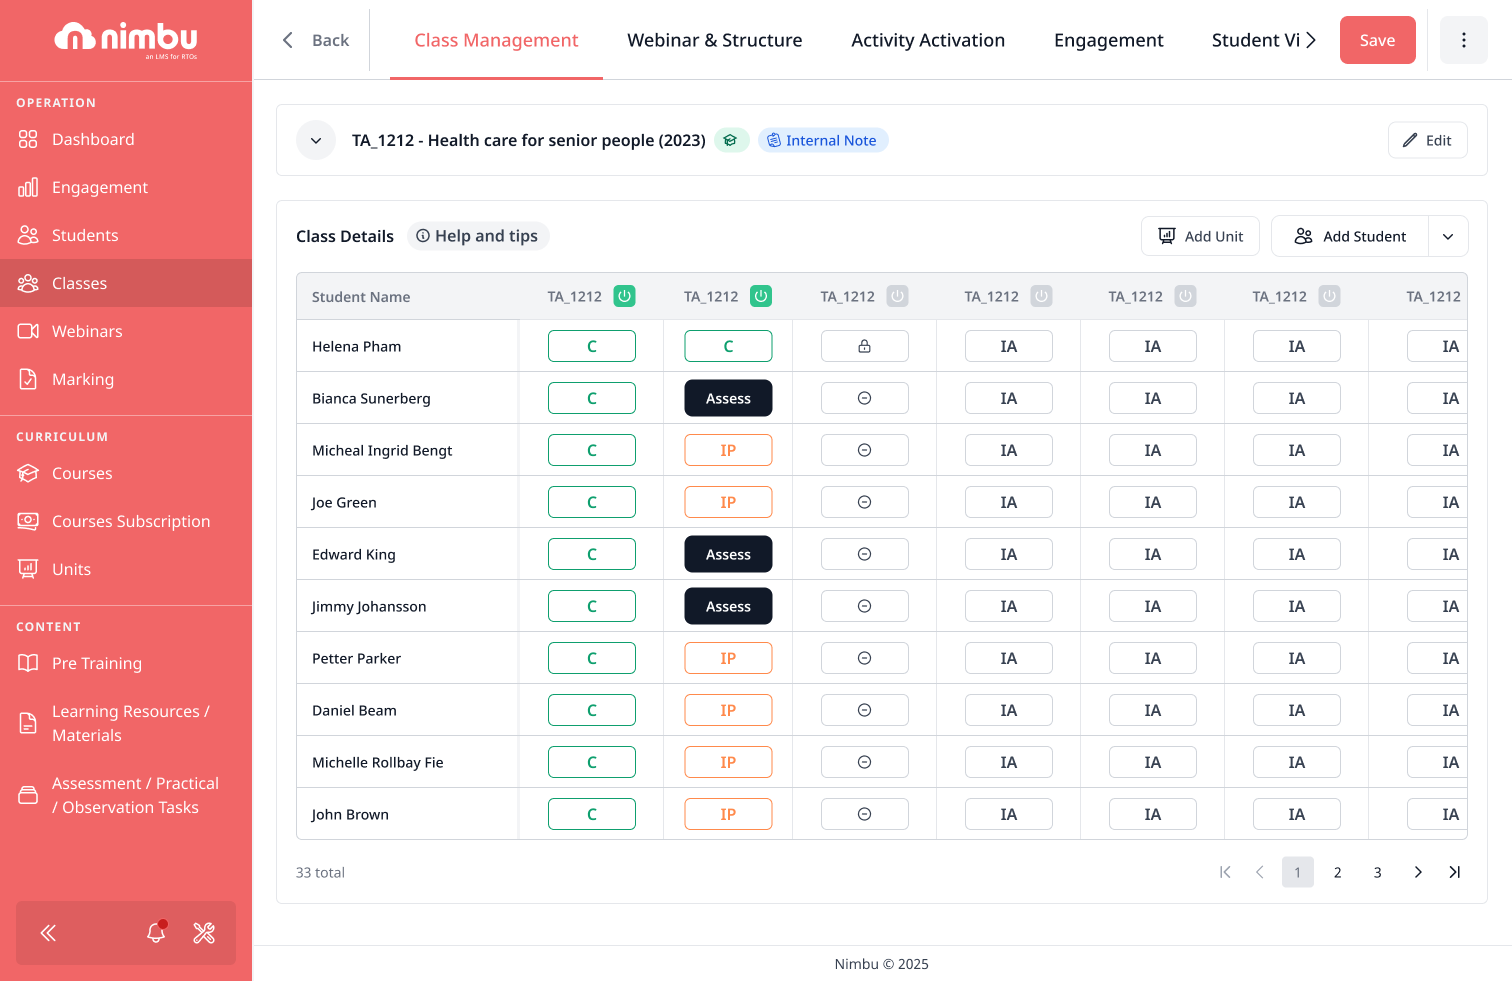1512x982 pixels.
Task: Click the minus-circle cell for John Brown
Action: coord(865,814)
